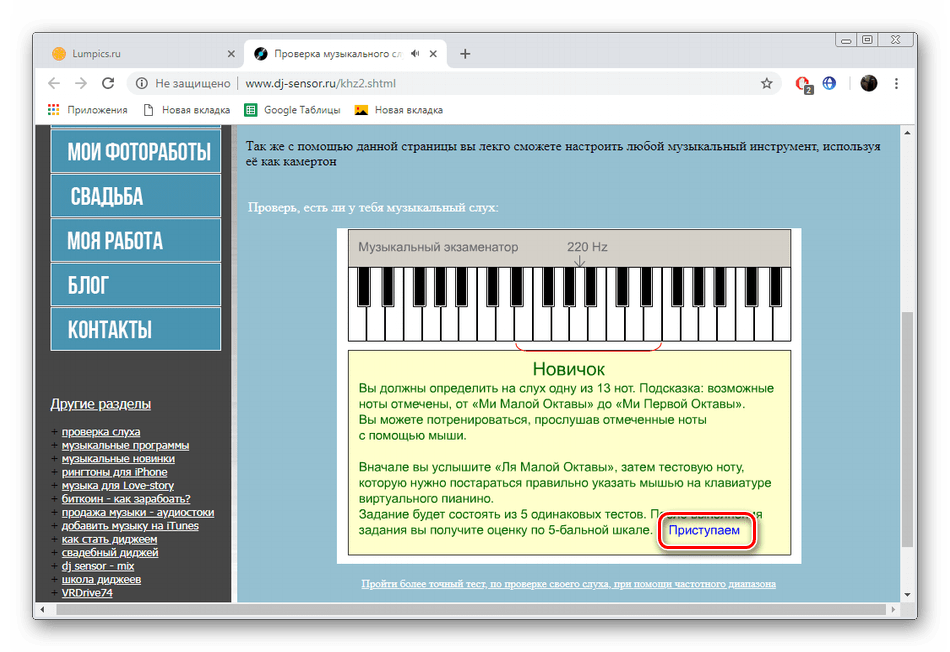Follow the link to the more precise hearing test
Viewport: 950px width, 652px height.
(568, 583)
